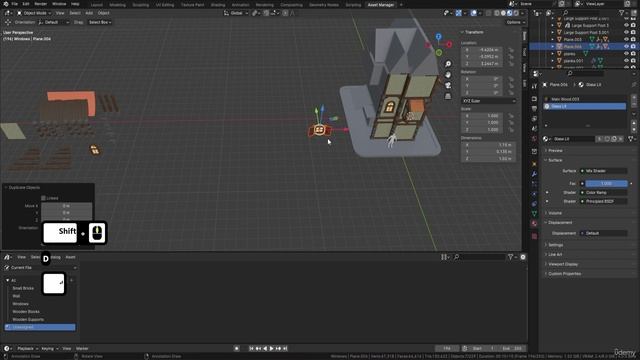
Task: Click the zoom magnifier viewport icon
Action: coord(448,64)
